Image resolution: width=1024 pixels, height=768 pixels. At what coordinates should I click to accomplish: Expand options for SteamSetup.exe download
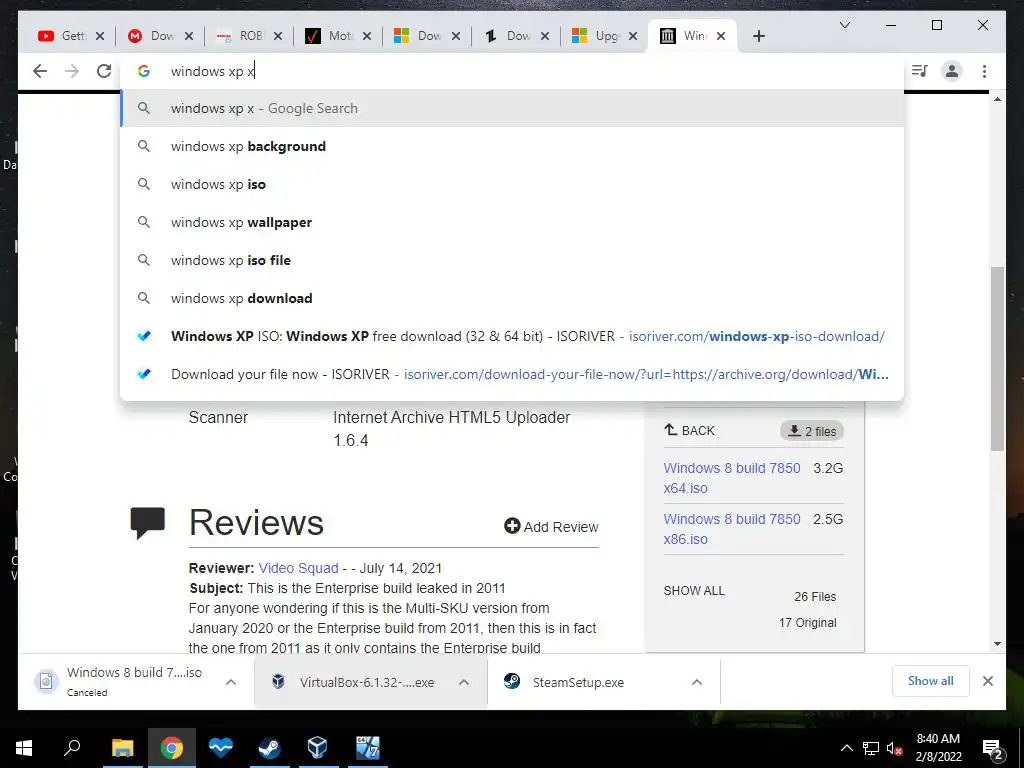click(x=697, y=682)
